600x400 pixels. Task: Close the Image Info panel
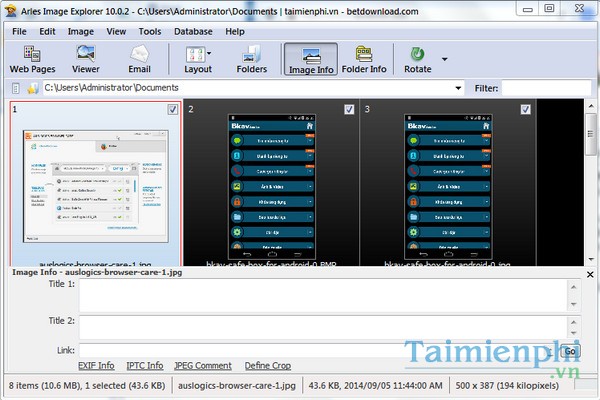coord(590,274)
